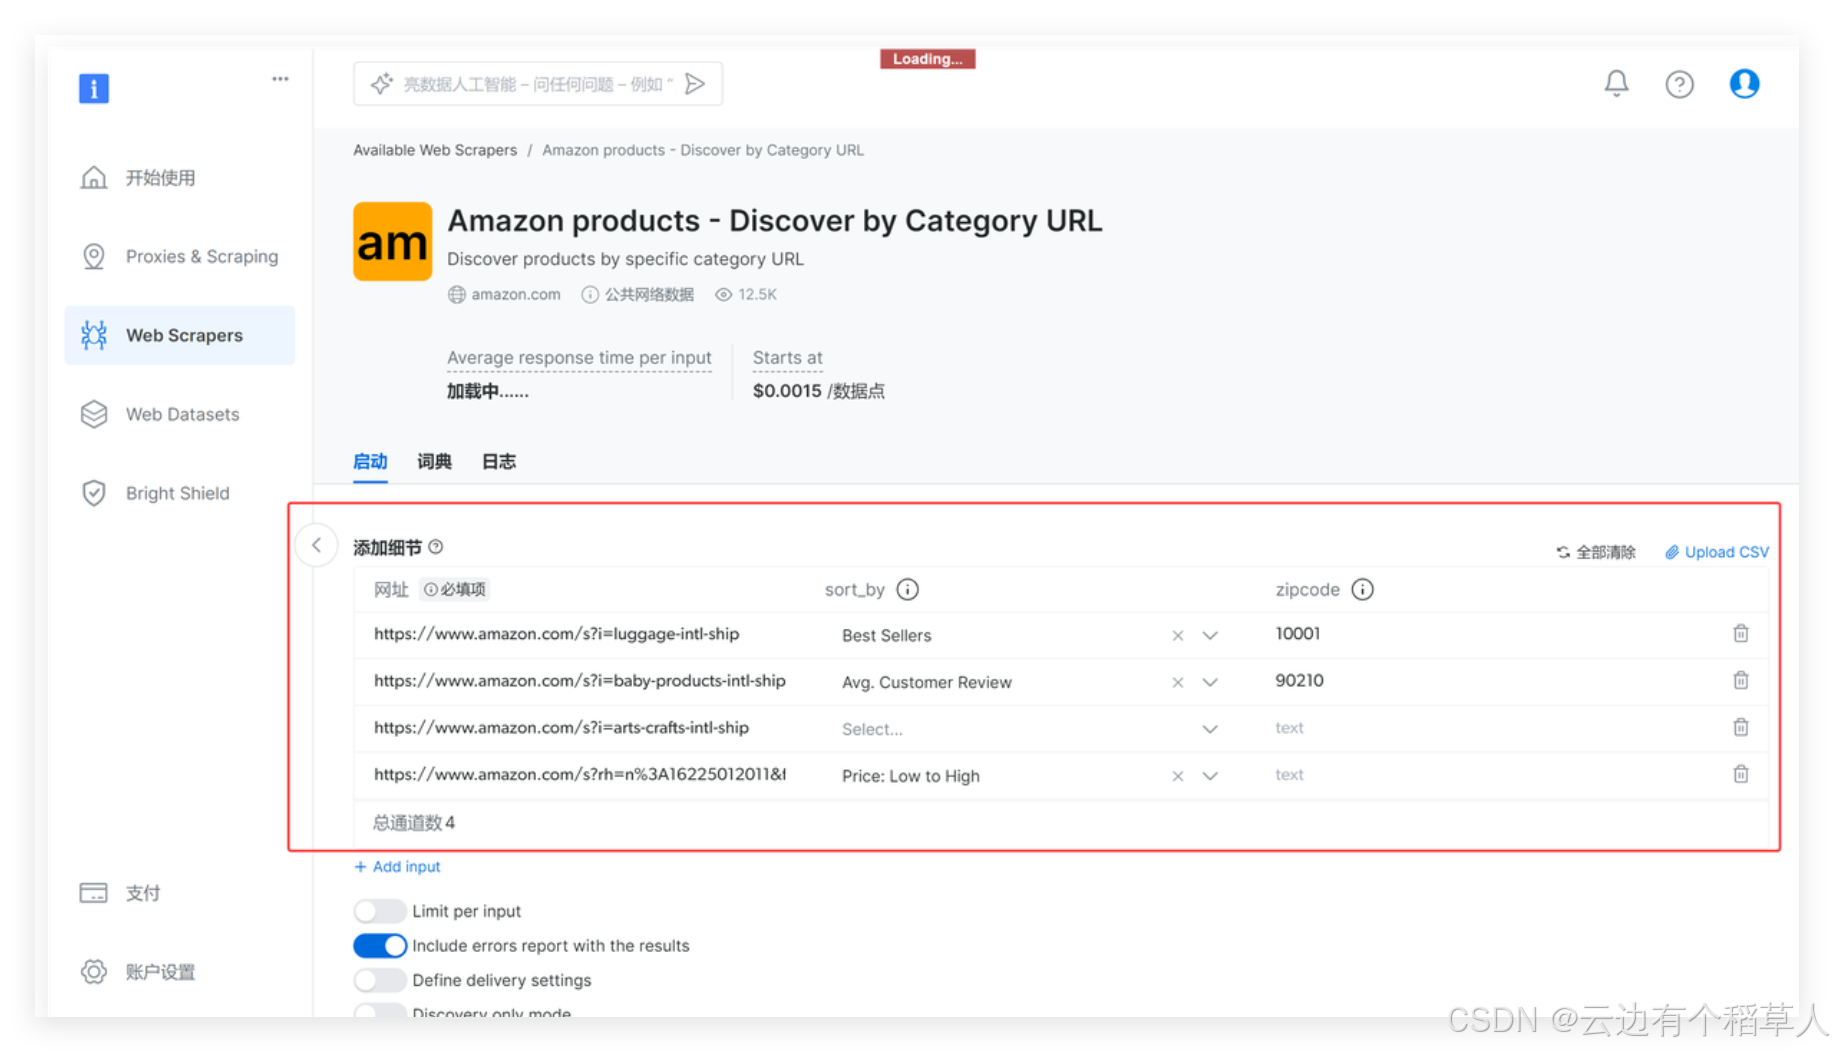Open the help question mark icon
The width and height of the screenshot is (1834, 1052).
[1679, 84]
